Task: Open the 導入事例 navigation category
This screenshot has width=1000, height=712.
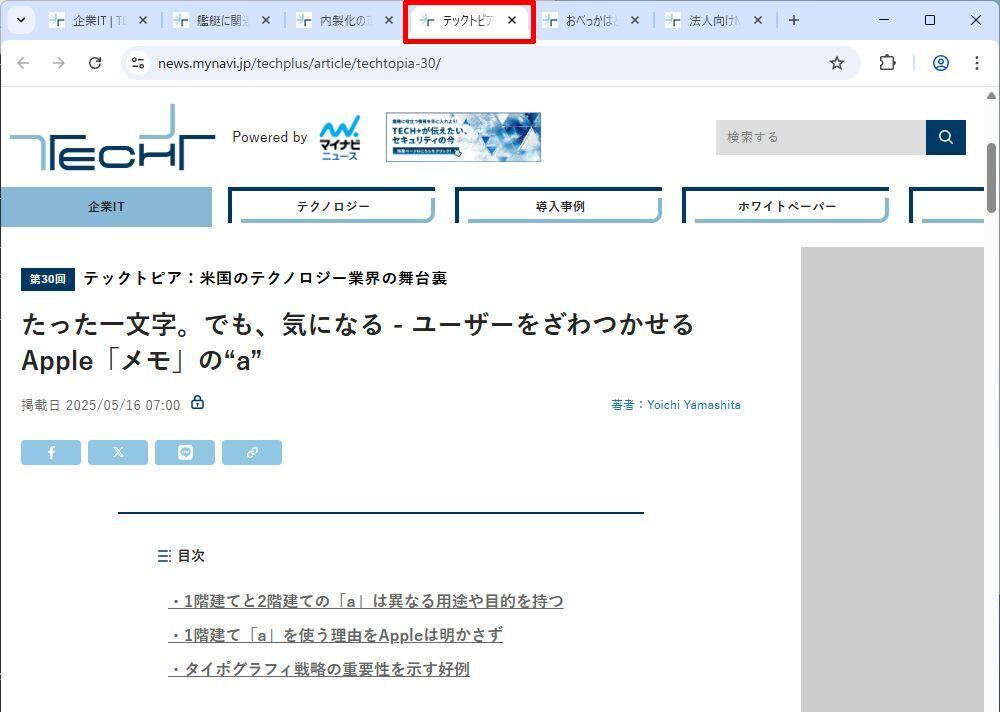Action: coord(559,206)
